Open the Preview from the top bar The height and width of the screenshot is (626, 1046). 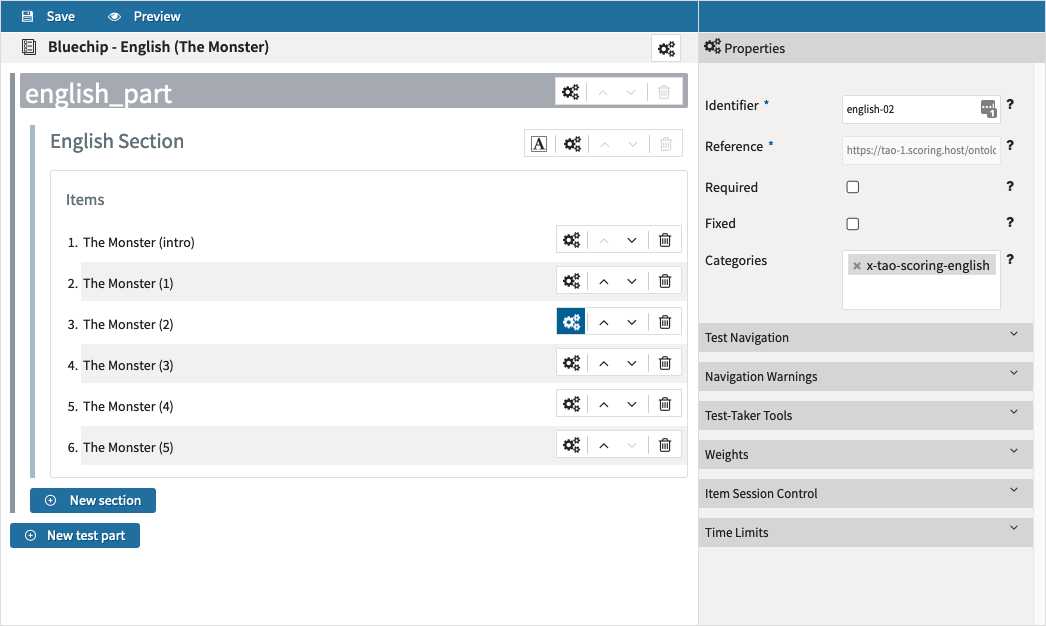[x=145, y=16]
